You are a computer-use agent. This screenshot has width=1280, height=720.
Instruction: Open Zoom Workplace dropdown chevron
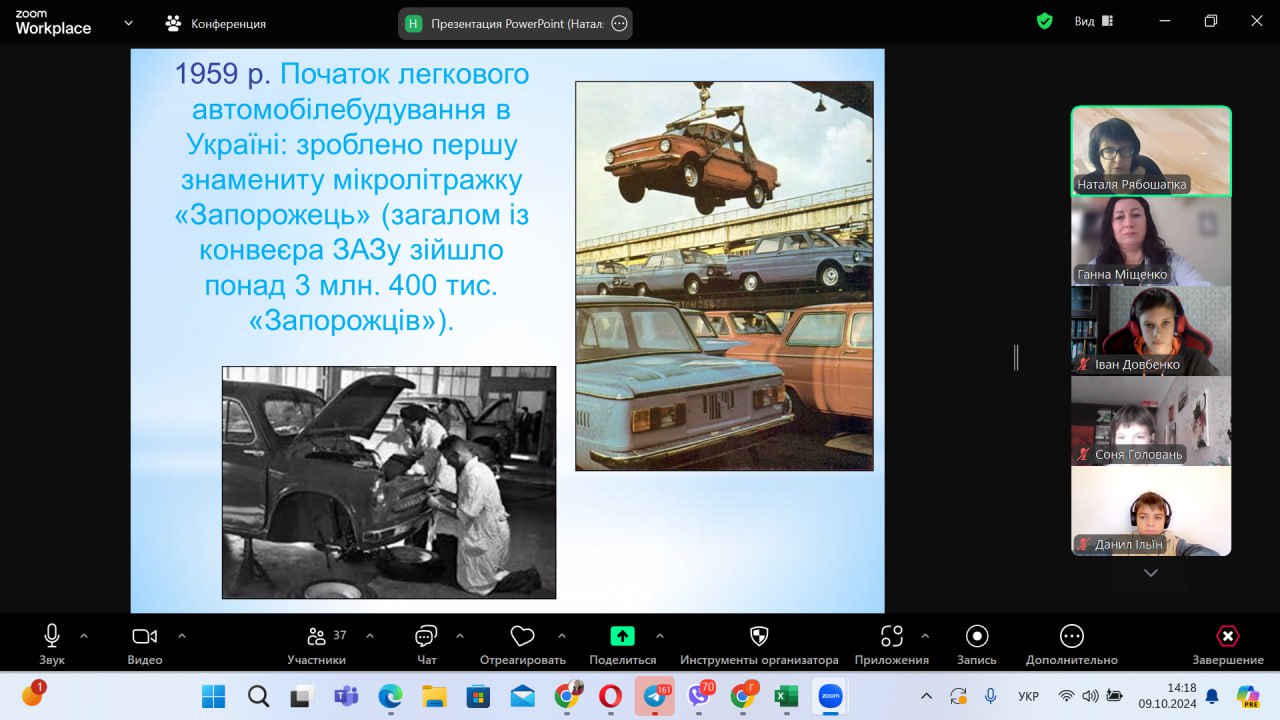click(x=128, y=22)
